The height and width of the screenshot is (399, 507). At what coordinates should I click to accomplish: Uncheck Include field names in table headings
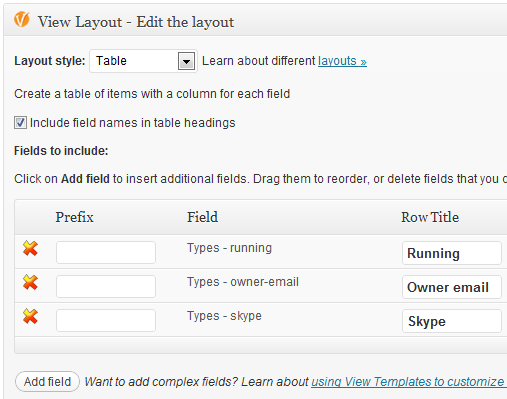pyautogui.click(x=20, y=123)
